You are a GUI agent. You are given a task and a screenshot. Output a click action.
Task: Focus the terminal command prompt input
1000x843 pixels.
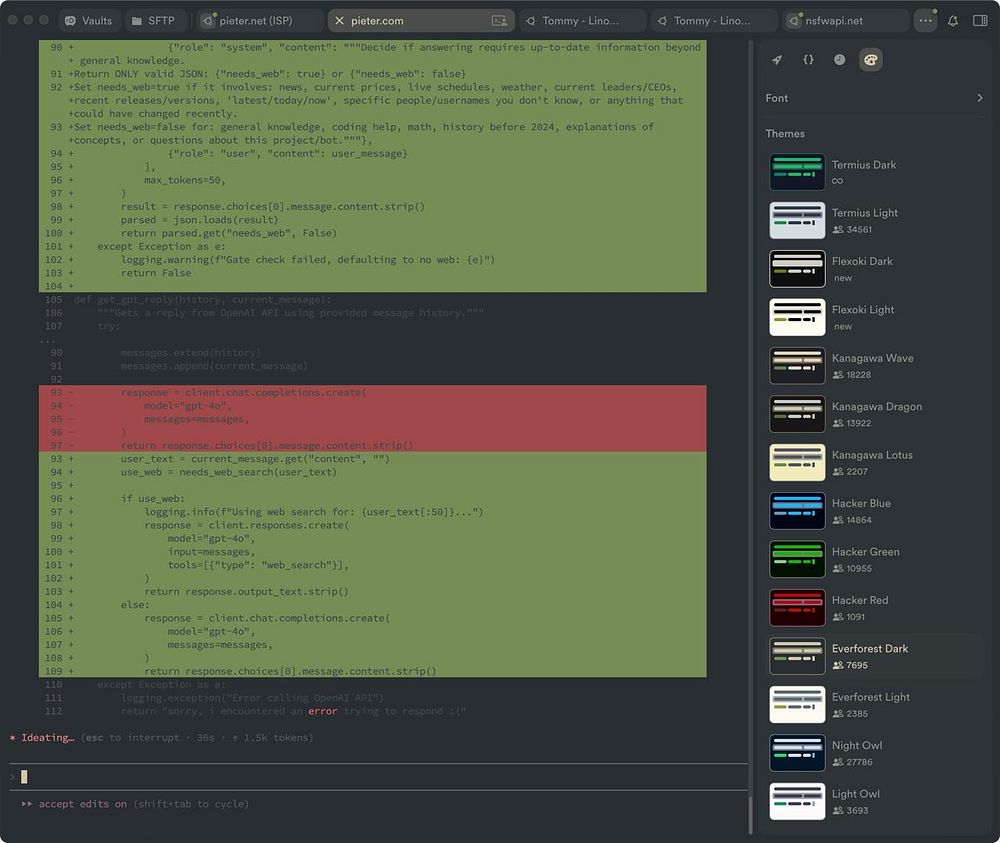click(x=378, y=777)
